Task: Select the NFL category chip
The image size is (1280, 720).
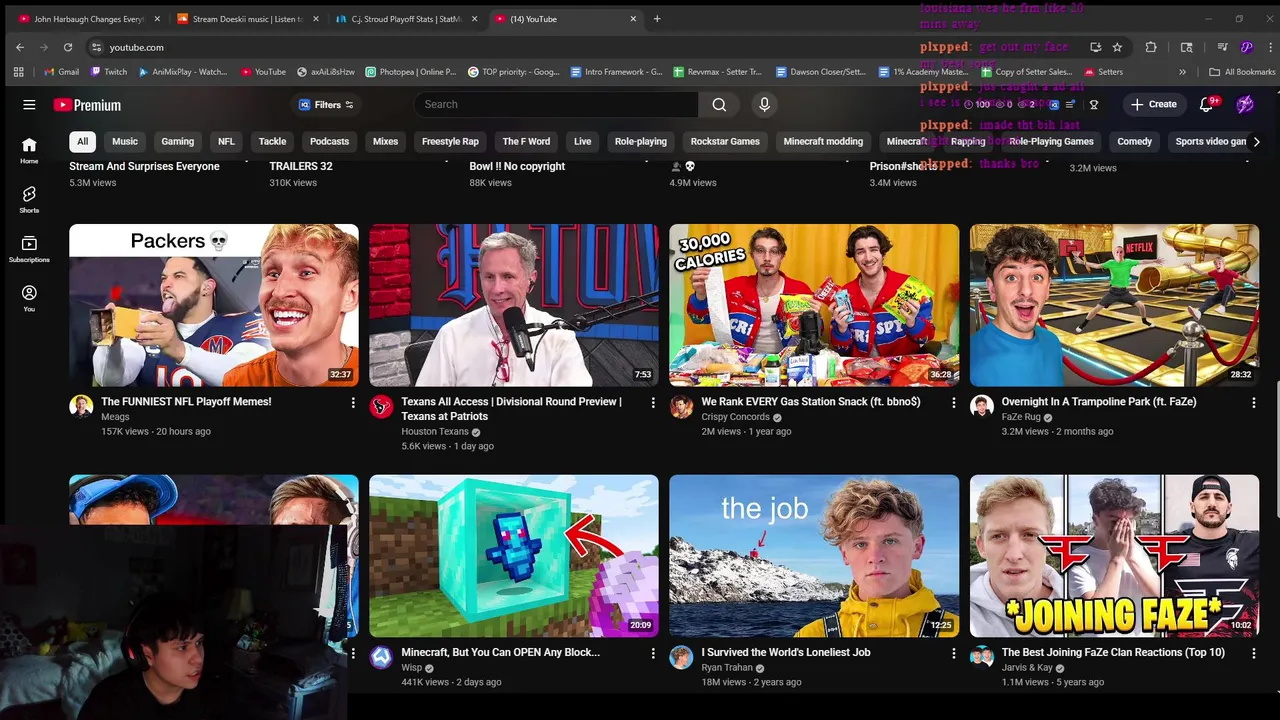Action: (x=226, y=141)
